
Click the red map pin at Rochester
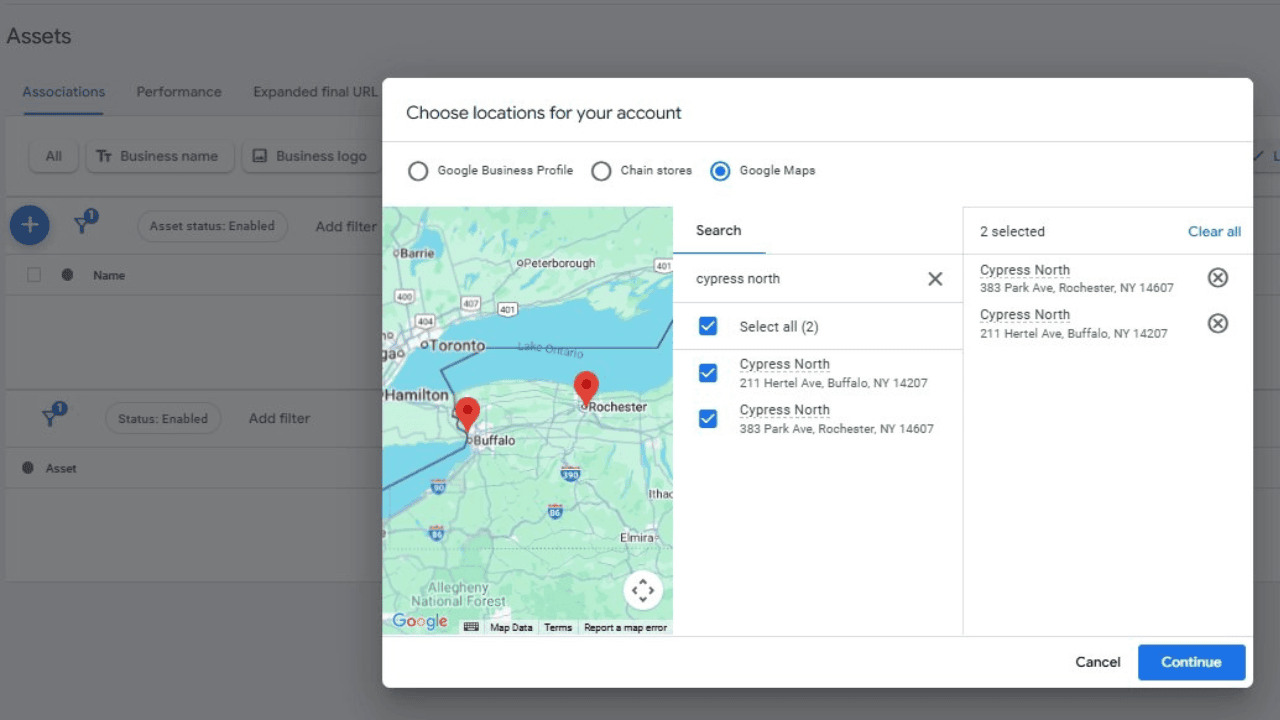[x=586, y=387]
